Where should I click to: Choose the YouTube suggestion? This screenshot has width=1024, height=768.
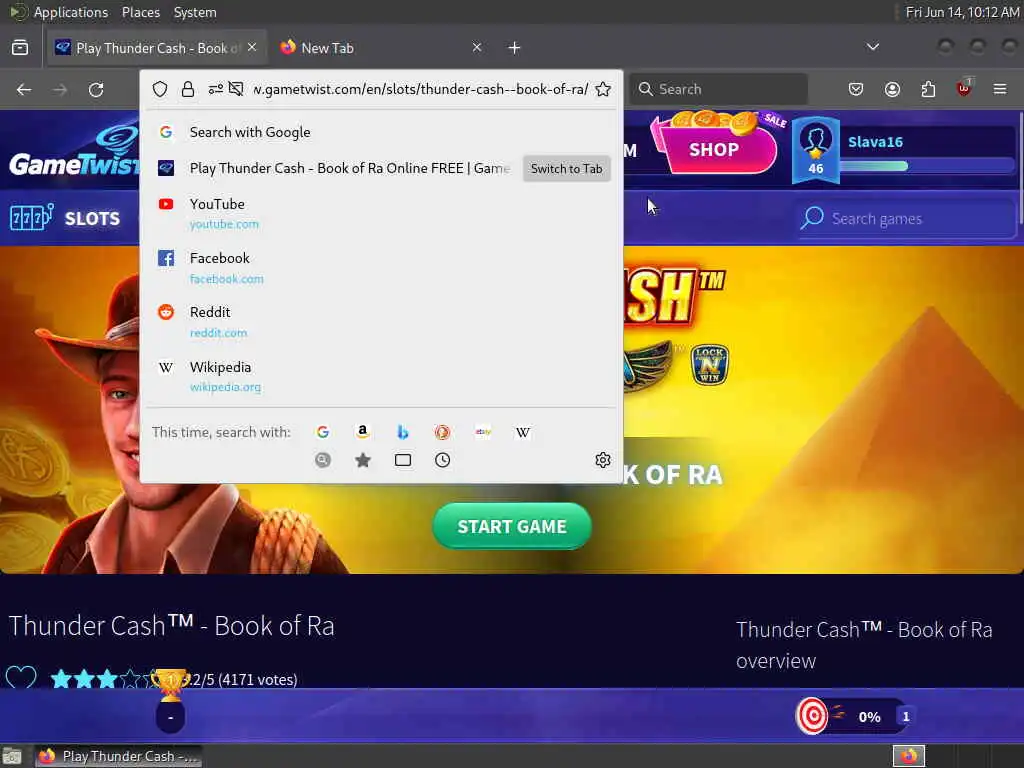pos(381,214)
